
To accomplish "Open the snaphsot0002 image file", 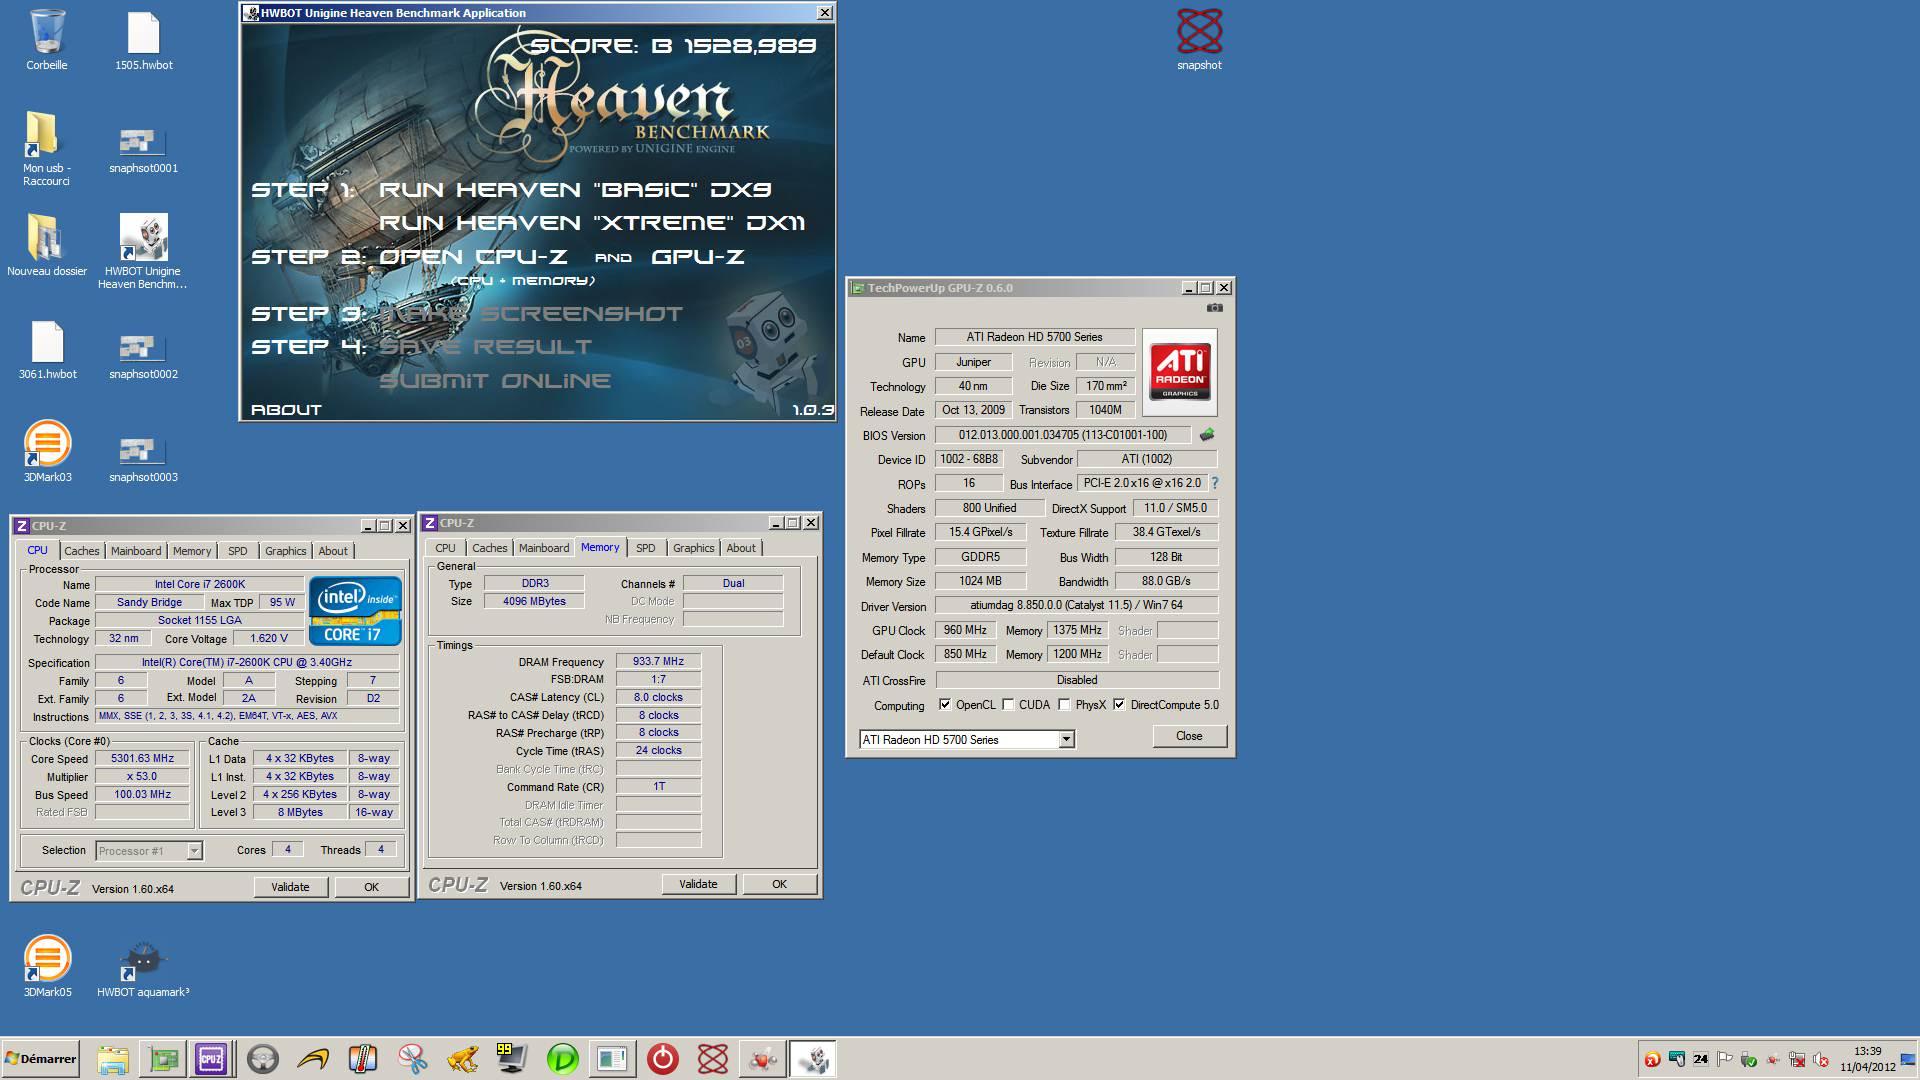I will (143, 356).
